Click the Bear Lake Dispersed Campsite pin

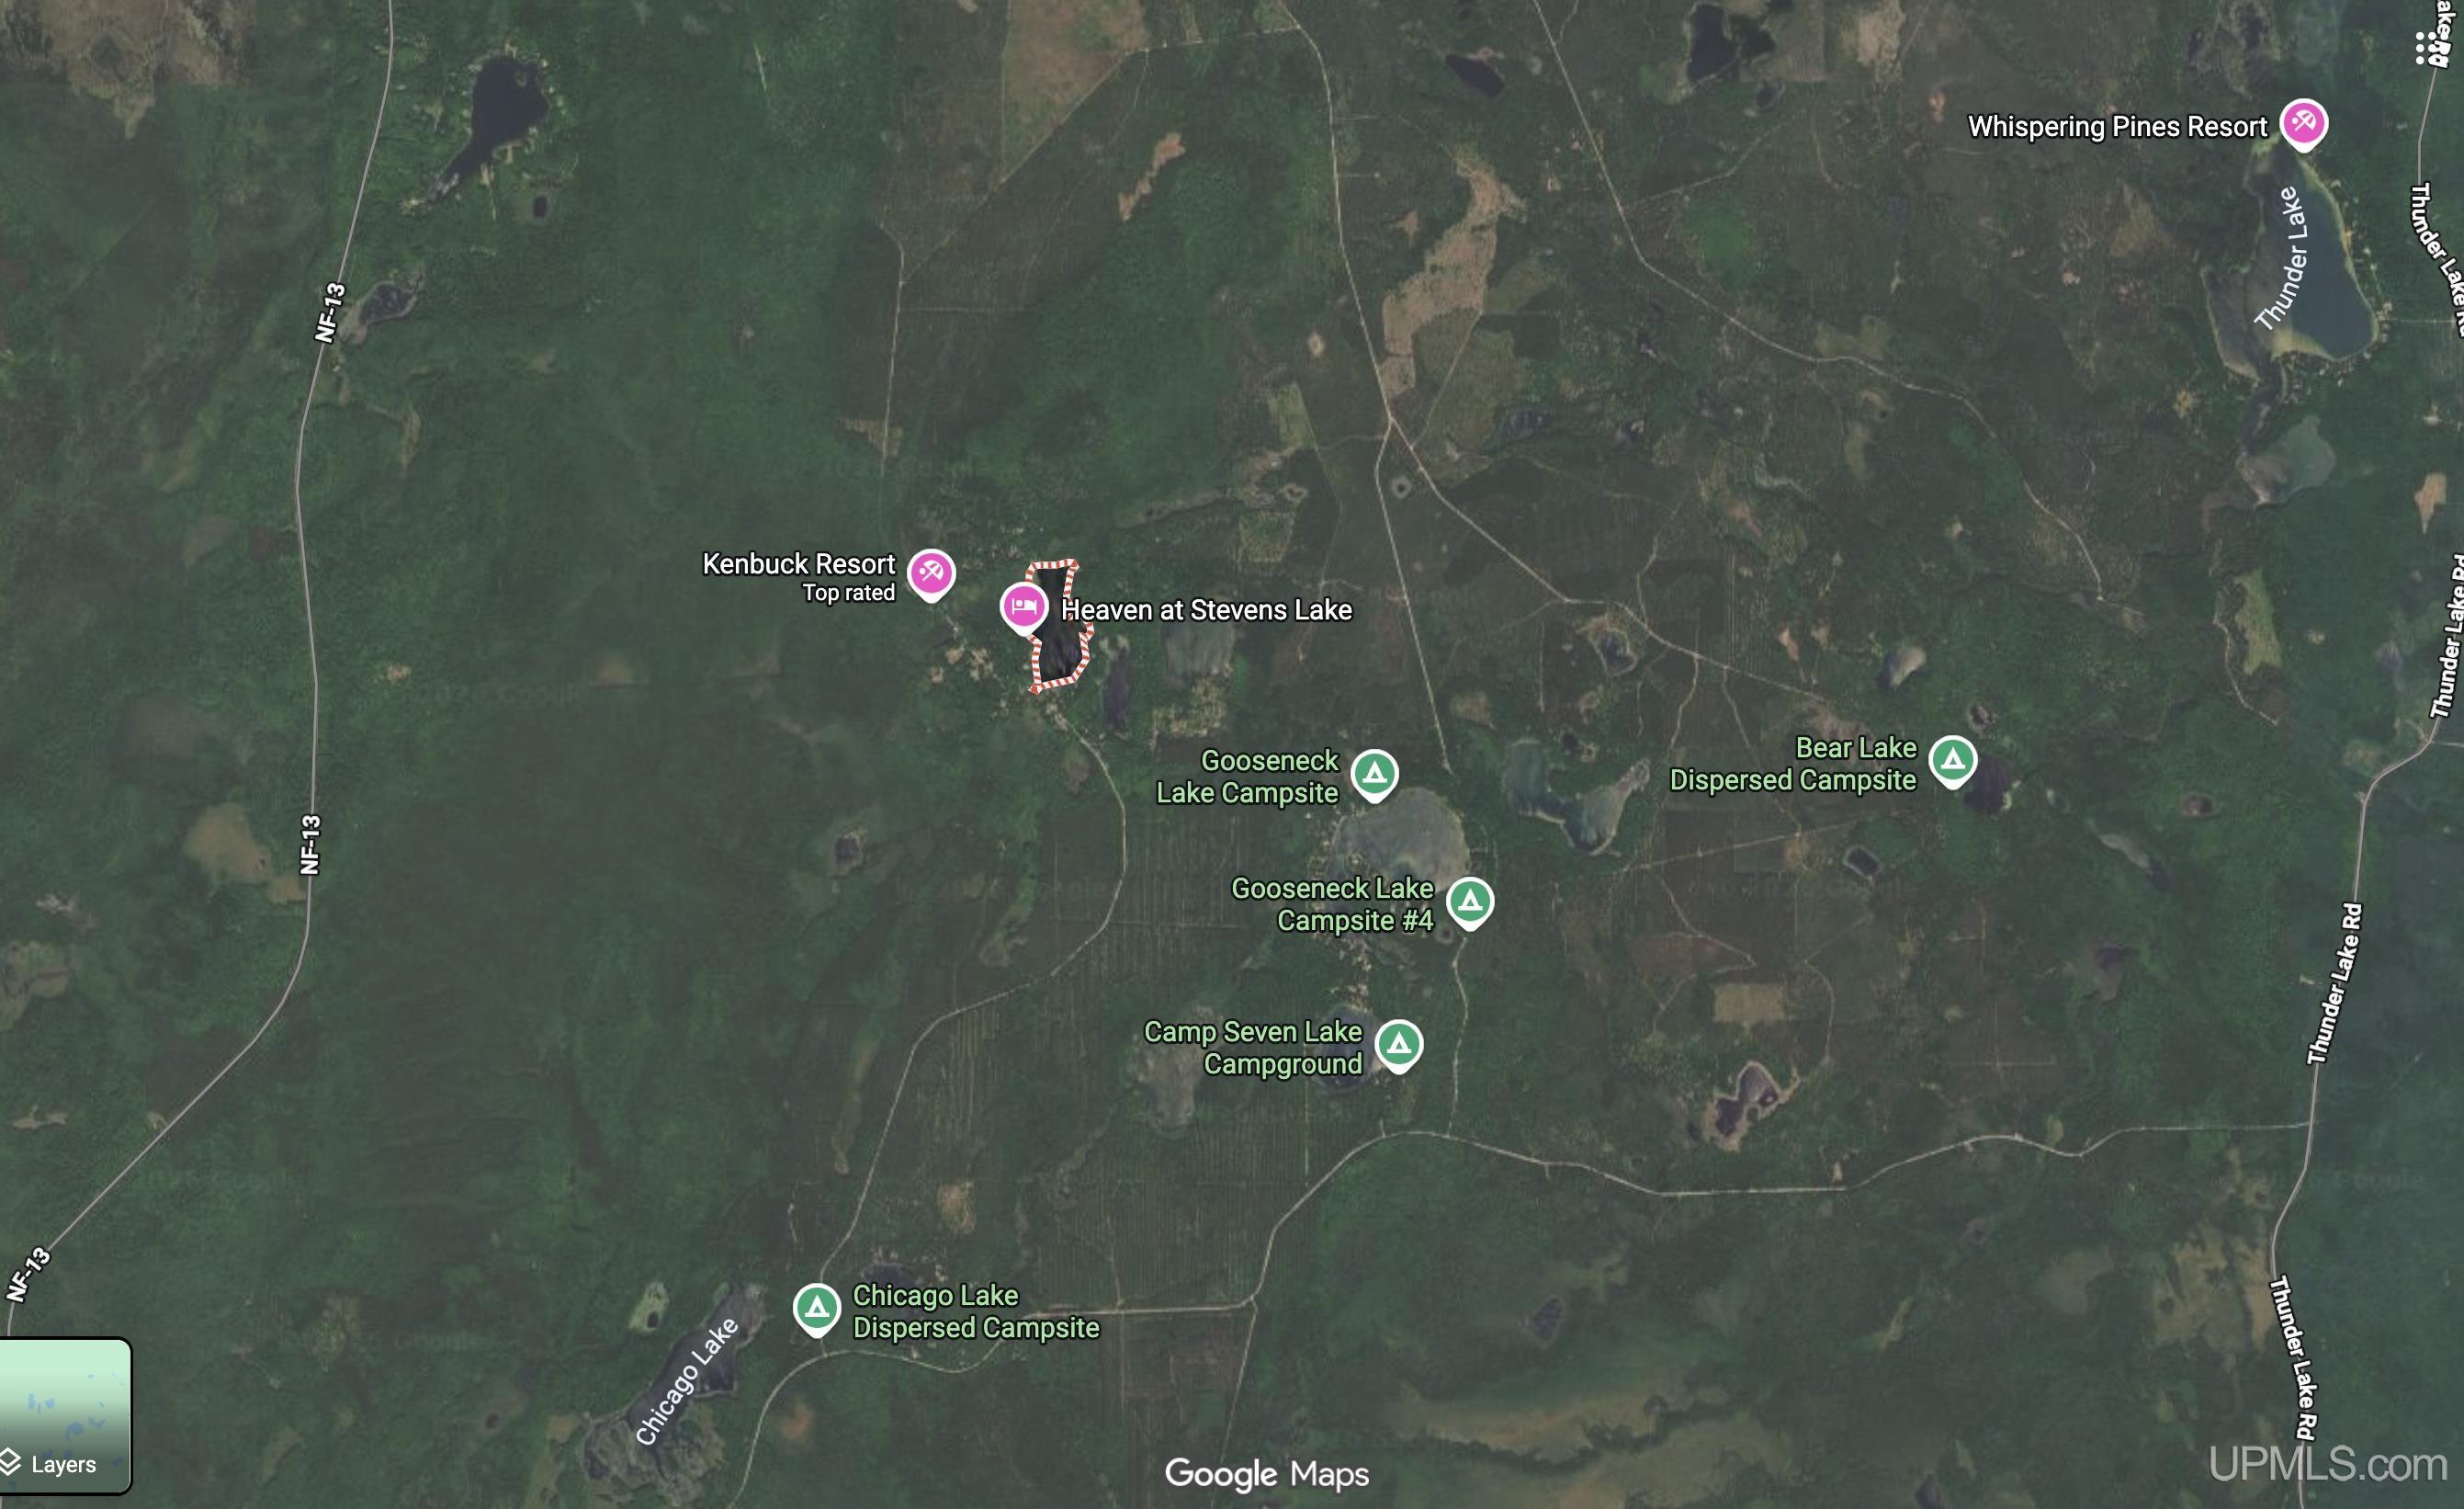coord(1953,761)
